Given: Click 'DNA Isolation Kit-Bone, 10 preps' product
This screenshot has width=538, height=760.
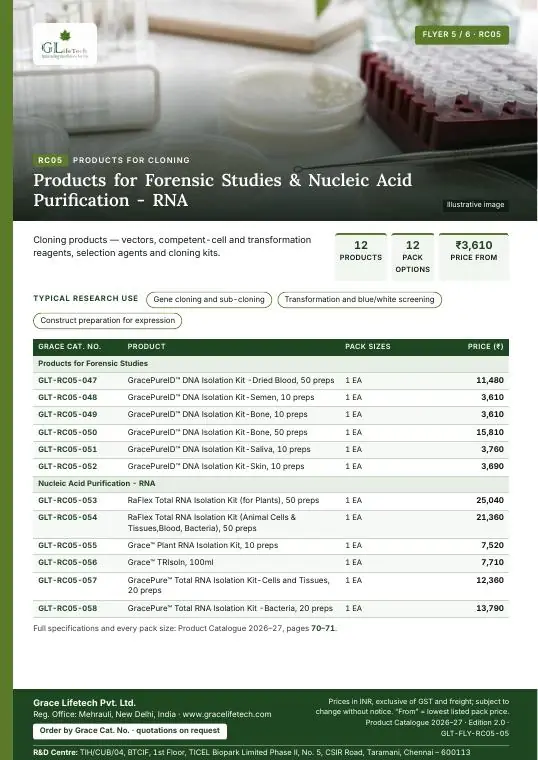Looking at the screenshot, I should (x=218, y=414).
